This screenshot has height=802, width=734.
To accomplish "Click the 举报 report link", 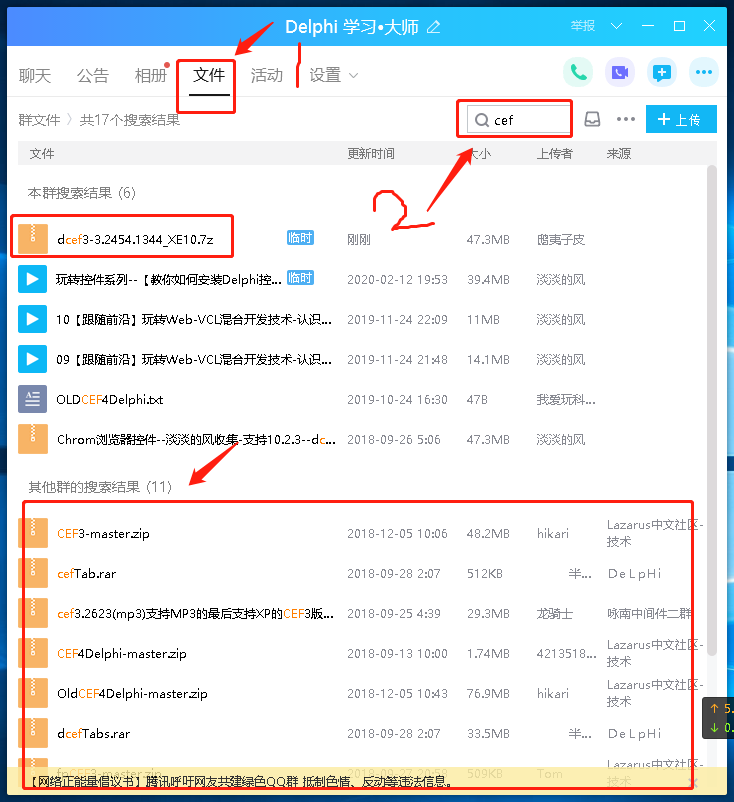I will pyautogui.click(x=582, y=25).
